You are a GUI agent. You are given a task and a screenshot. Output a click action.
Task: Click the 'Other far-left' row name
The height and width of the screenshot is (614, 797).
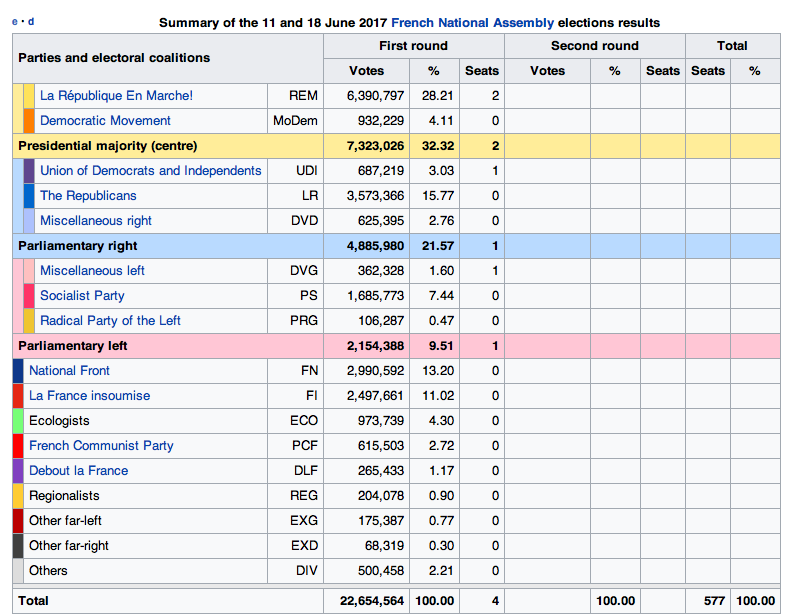tap(65, 520)
